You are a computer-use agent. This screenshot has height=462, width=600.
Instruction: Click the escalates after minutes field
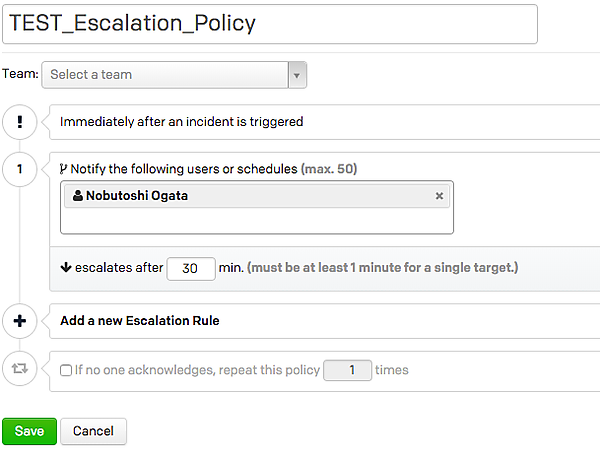pyautogui.click(x=191, y=268)
